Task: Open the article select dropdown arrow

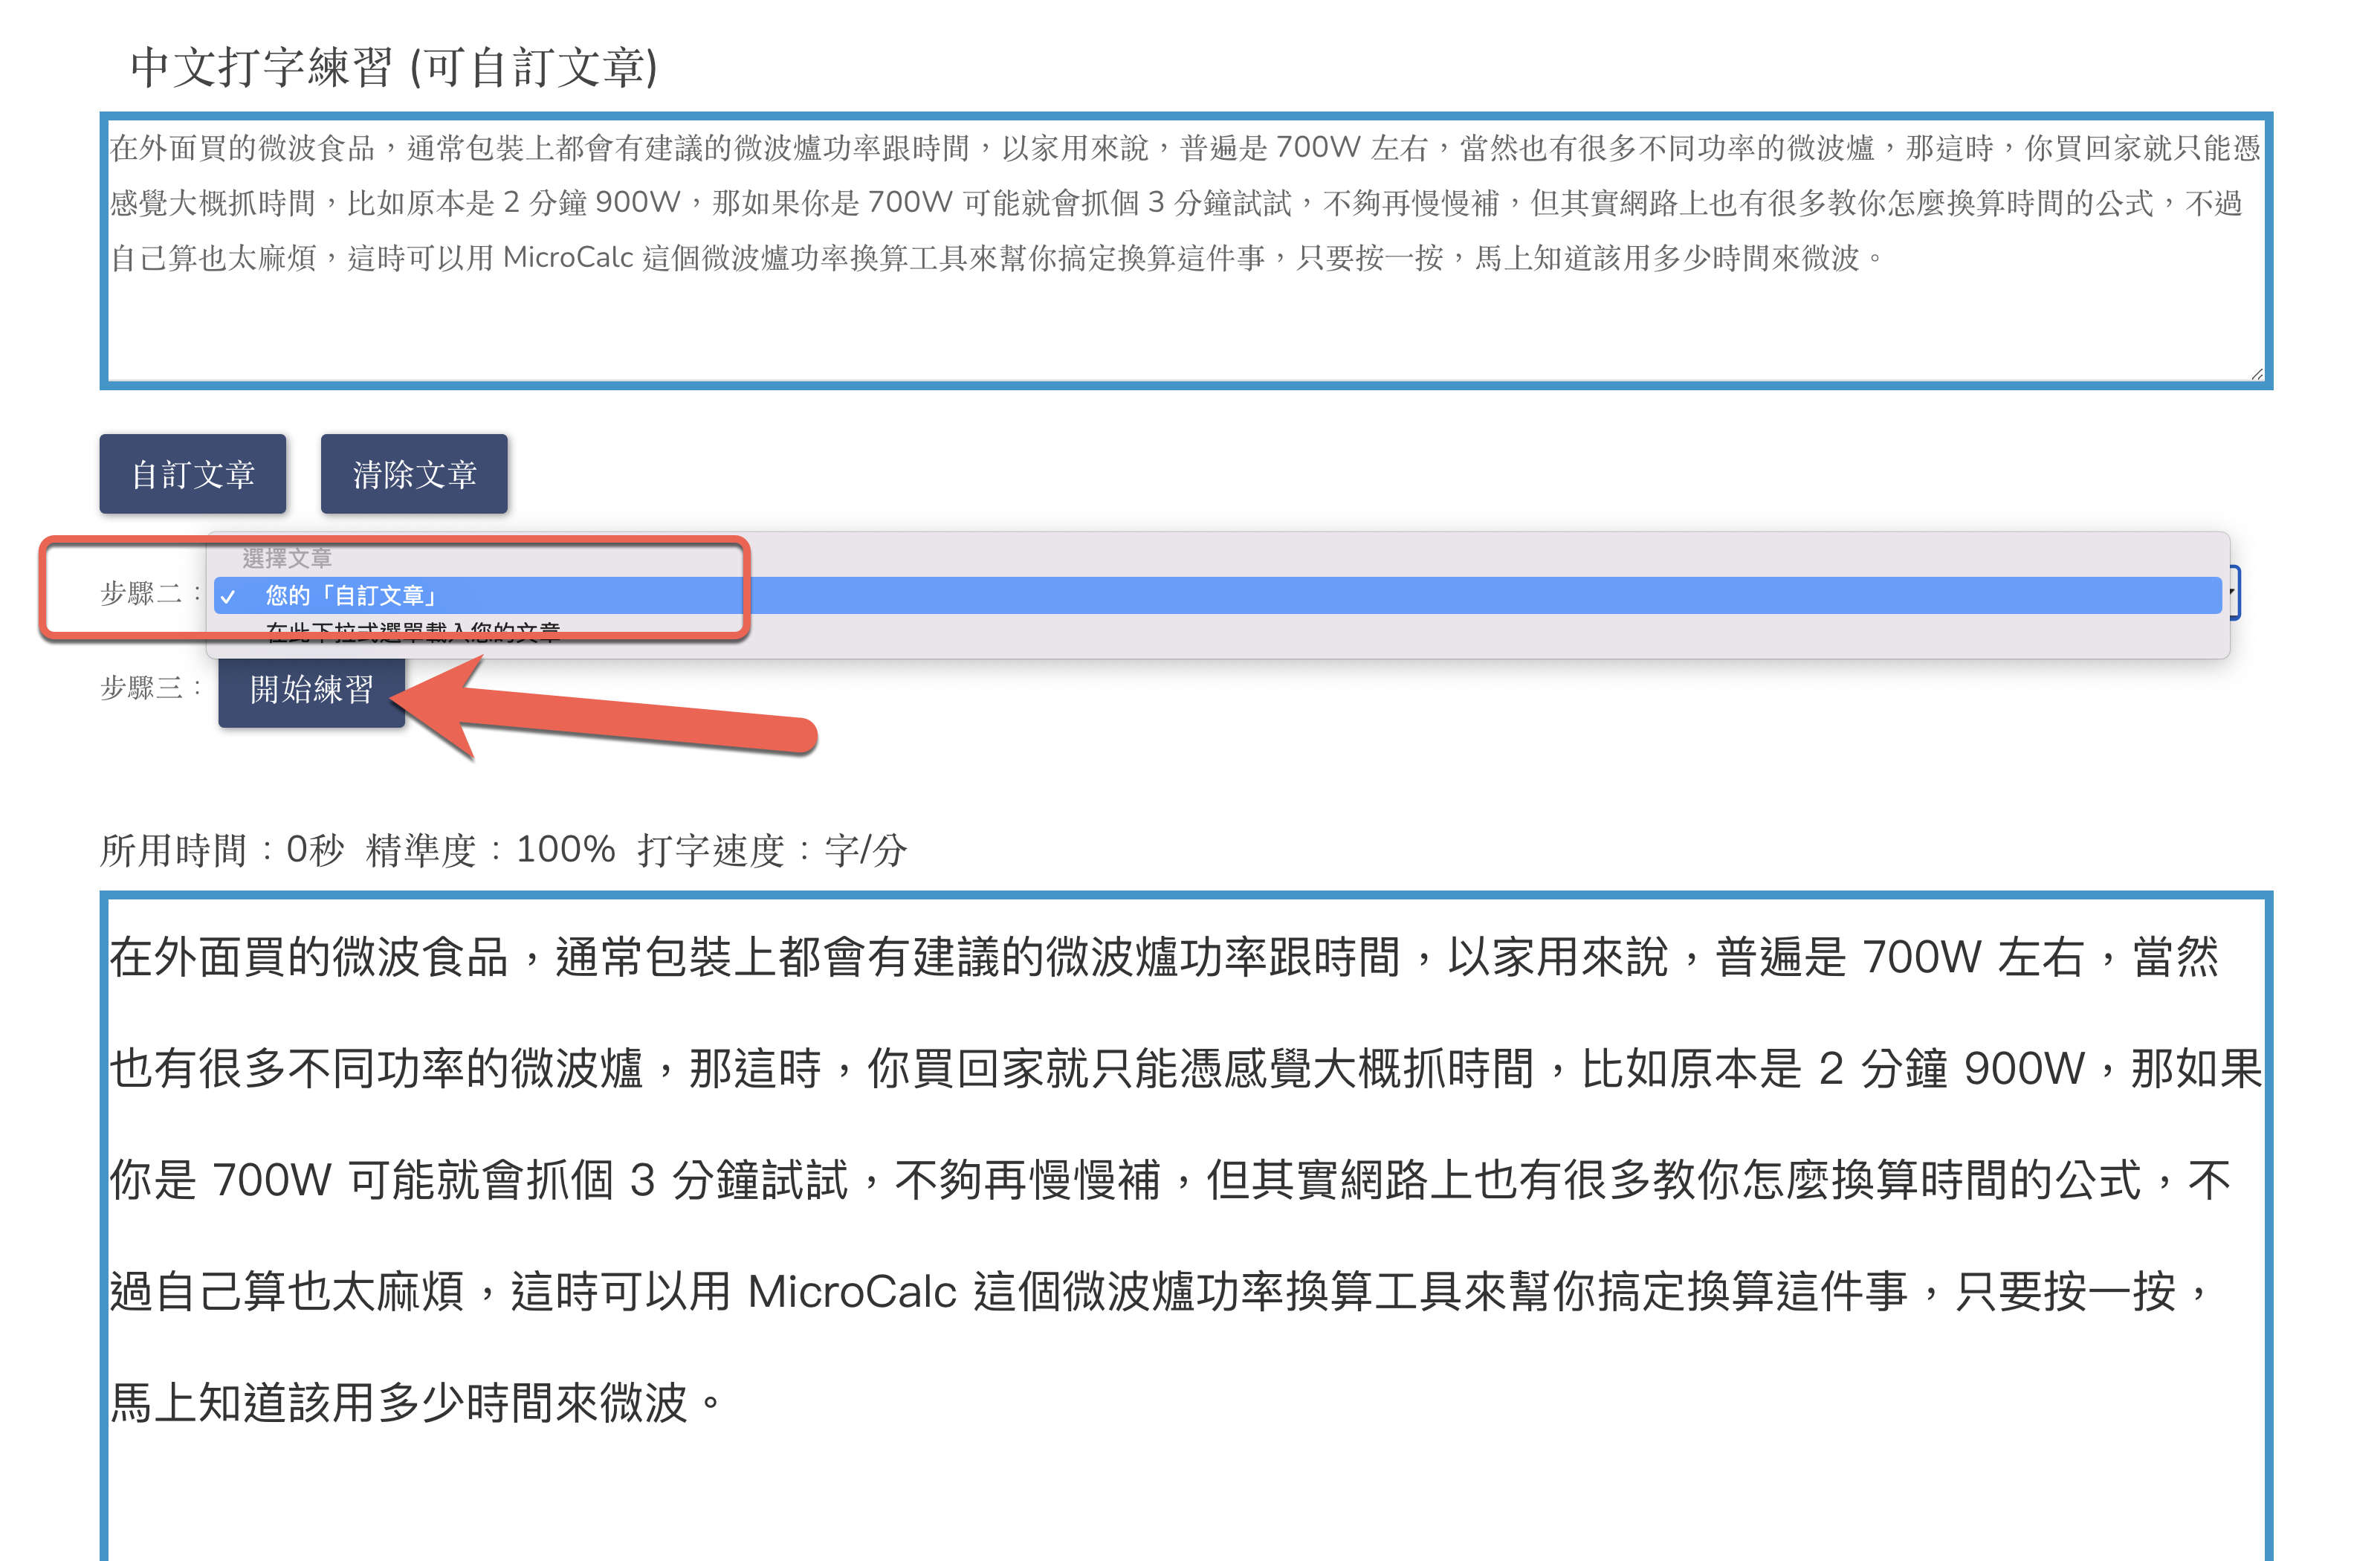Action: pos(2232,593)
